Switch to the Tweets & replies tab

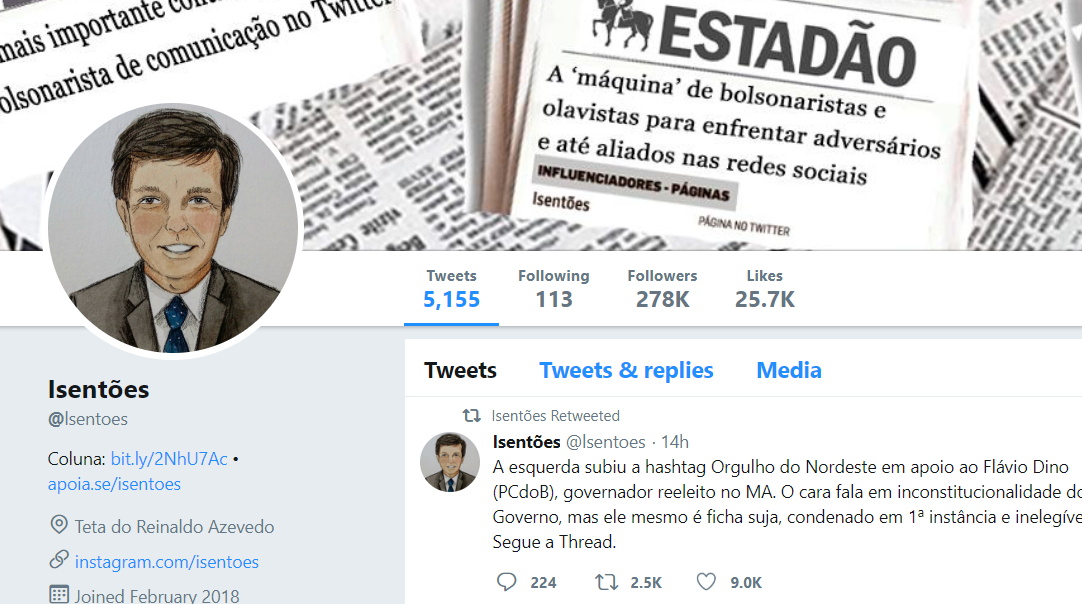626,370
